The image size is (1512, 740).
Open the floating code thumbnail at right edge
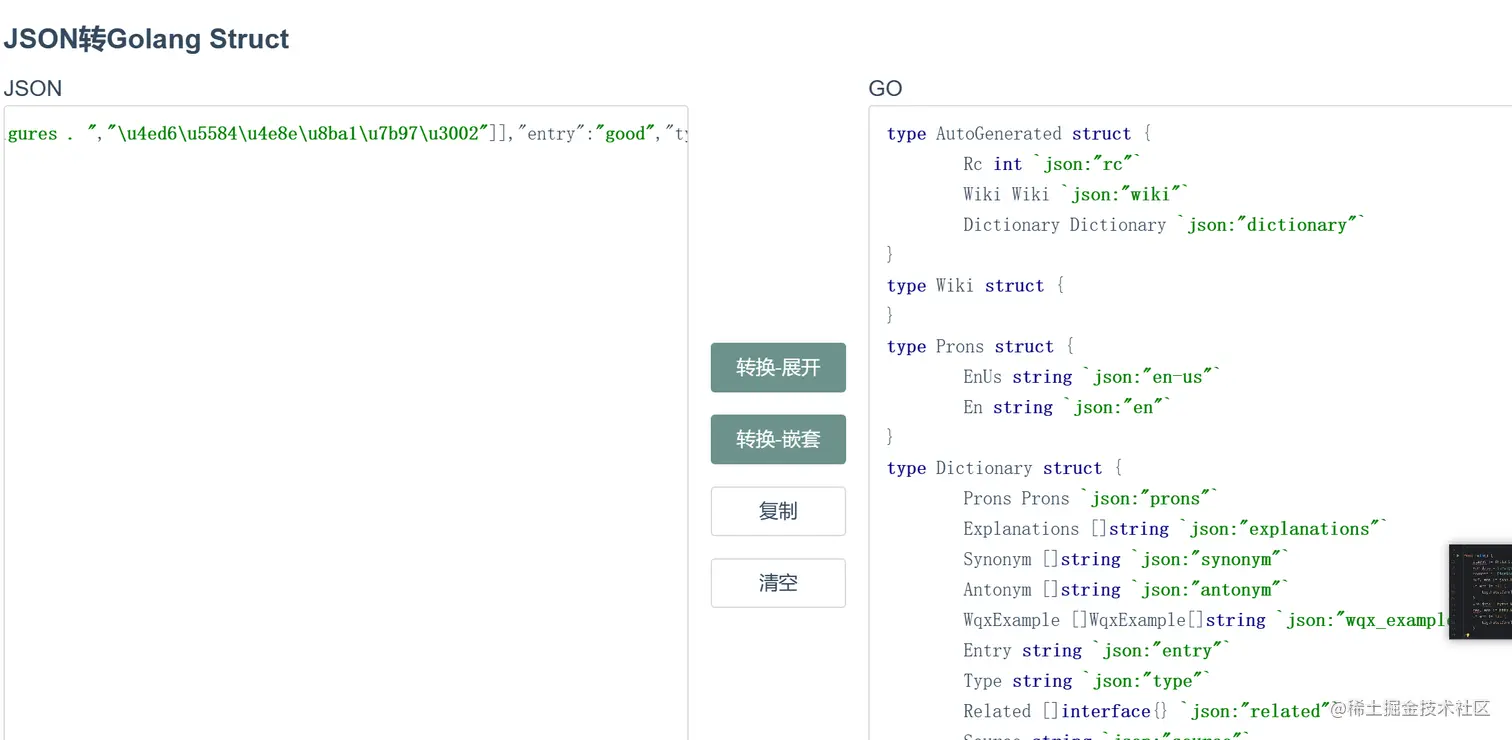coord(1480,592)
